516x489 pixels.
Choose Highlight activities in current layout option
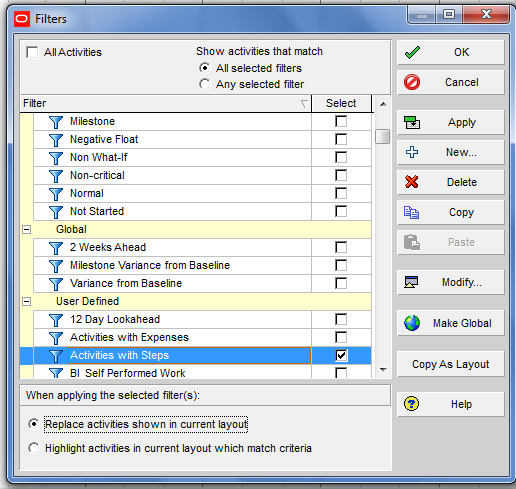coord(34,448)
